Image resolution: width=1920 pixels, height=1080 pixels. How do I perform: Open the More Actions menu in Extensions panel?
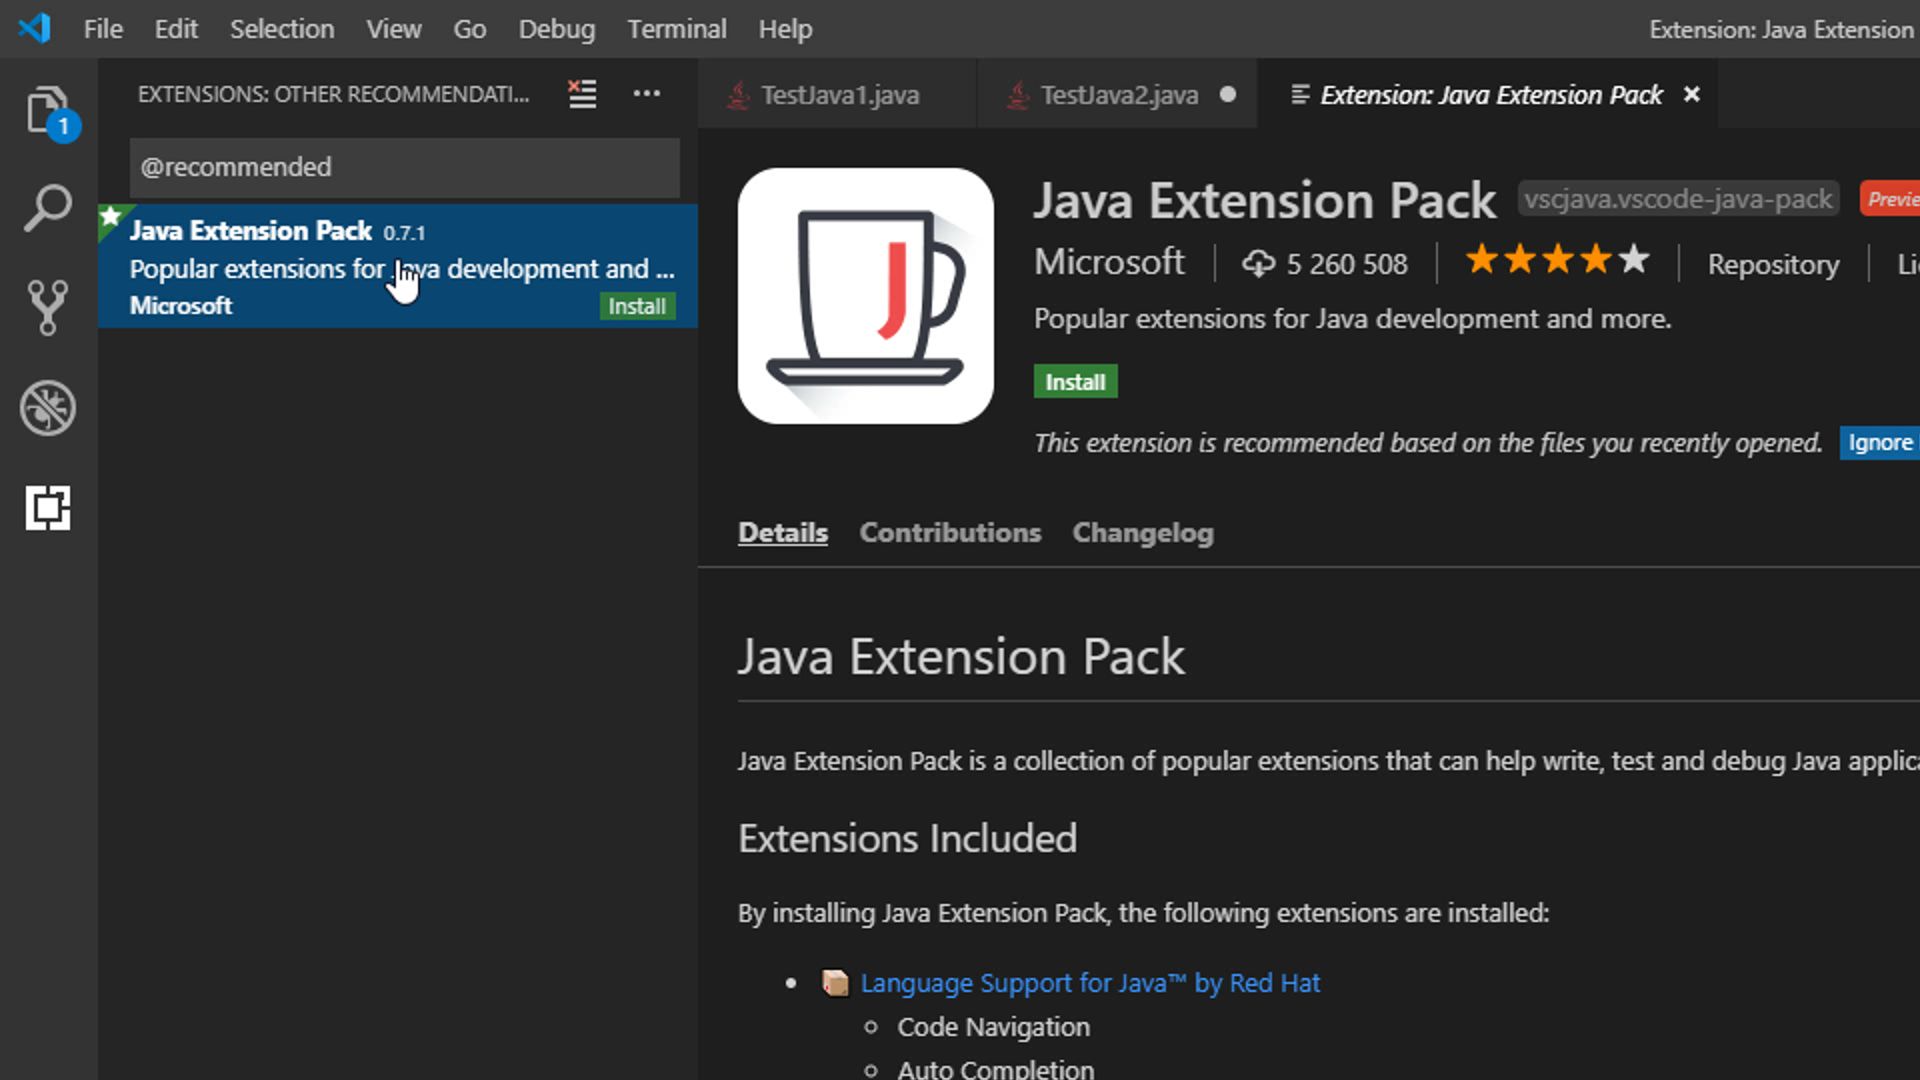pos(647,94)
